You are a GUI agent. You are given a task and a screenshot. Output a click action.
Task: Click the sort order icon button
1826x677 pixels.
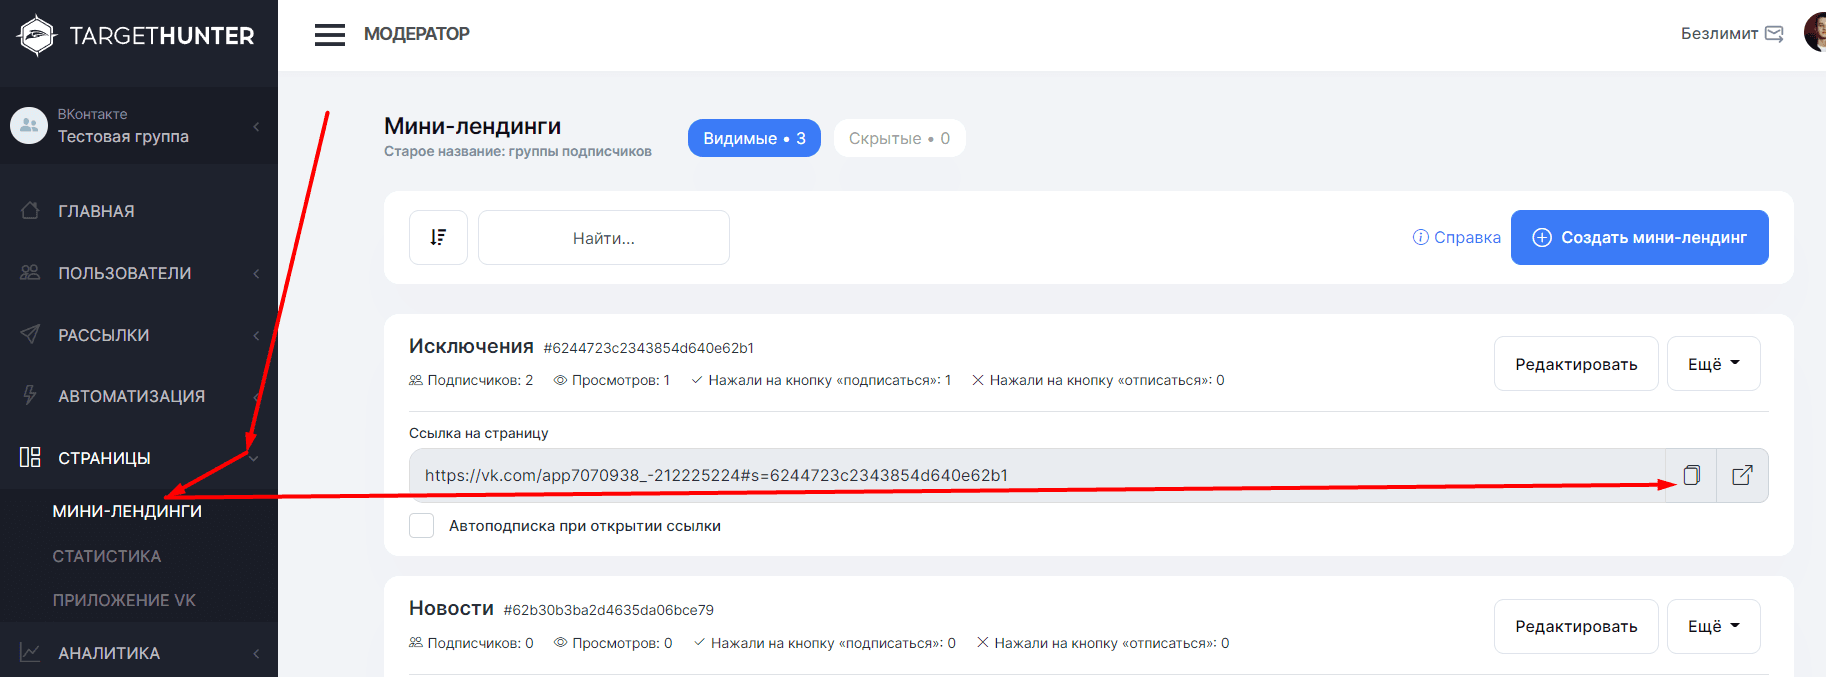(x=438, y=237)
